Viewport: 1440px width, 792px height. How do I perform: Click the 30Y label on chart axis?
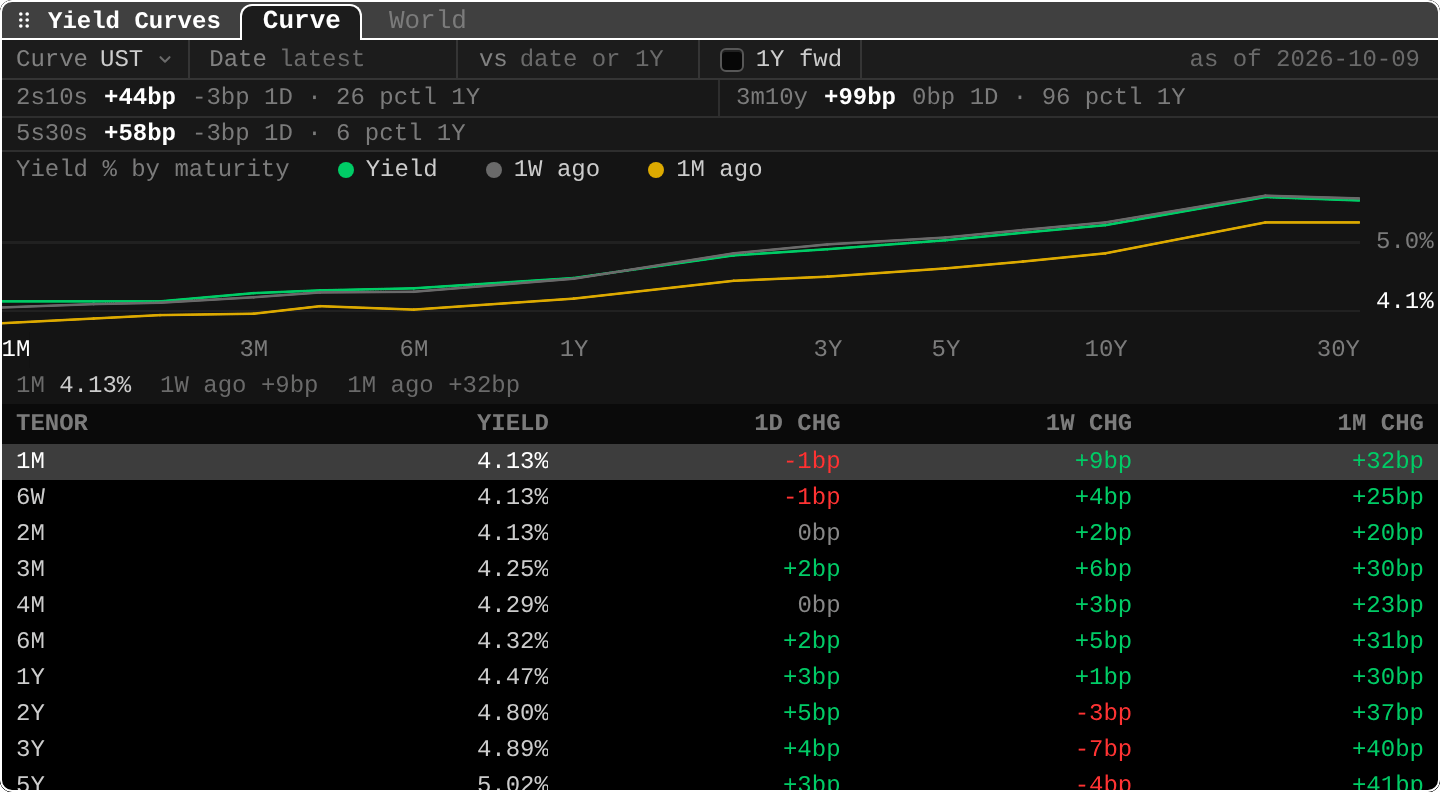coord(1338,349)
